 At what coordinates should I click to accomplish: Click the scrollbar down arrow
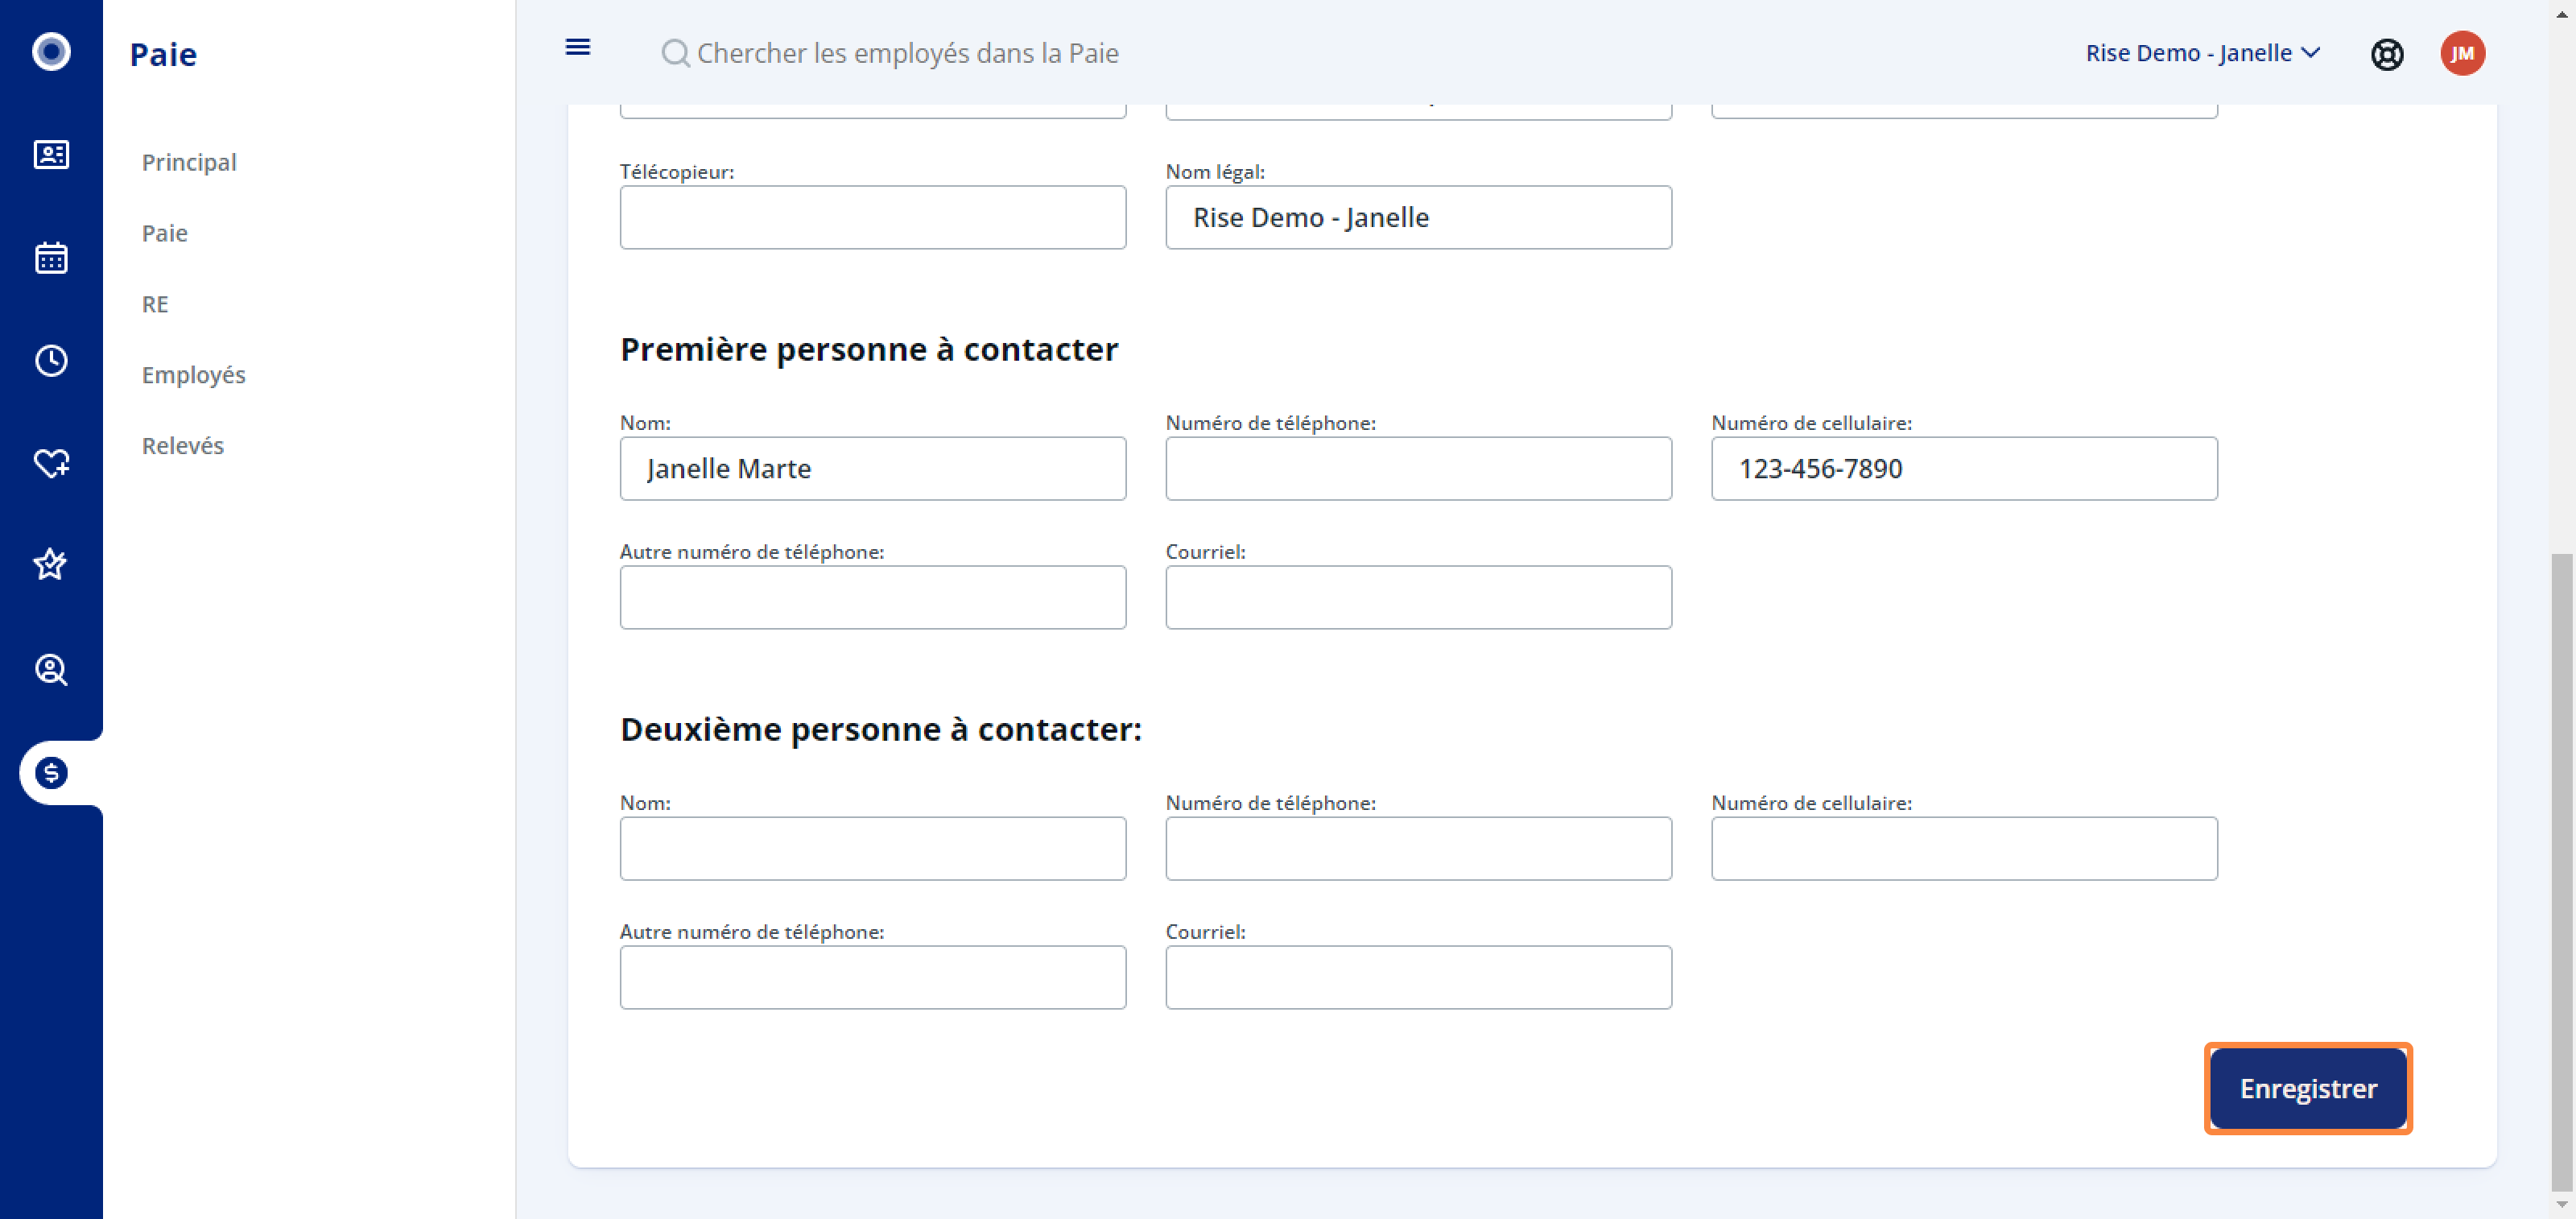2561,1204
